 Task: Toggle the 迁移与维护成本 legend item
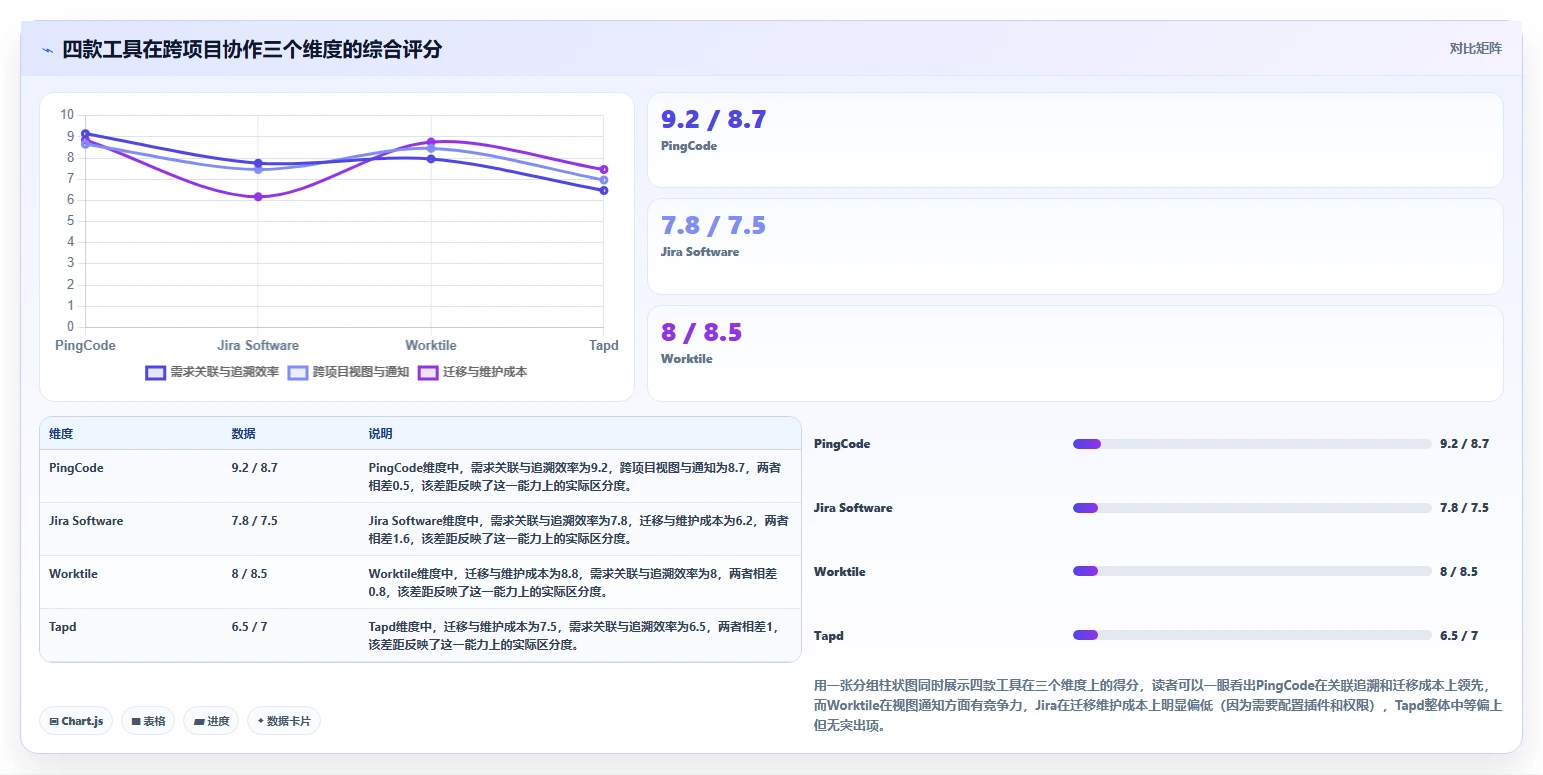pos(472,372)
